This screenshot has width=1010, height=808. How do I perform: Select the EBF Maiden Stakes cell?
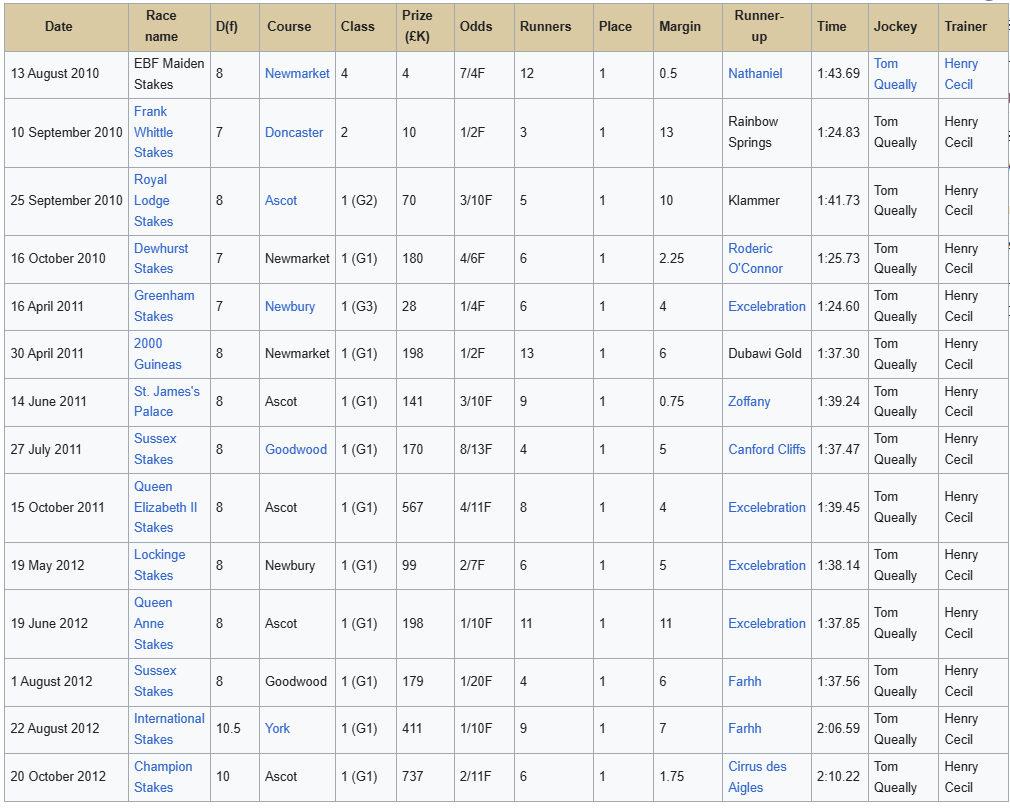(x=169, y=74)
